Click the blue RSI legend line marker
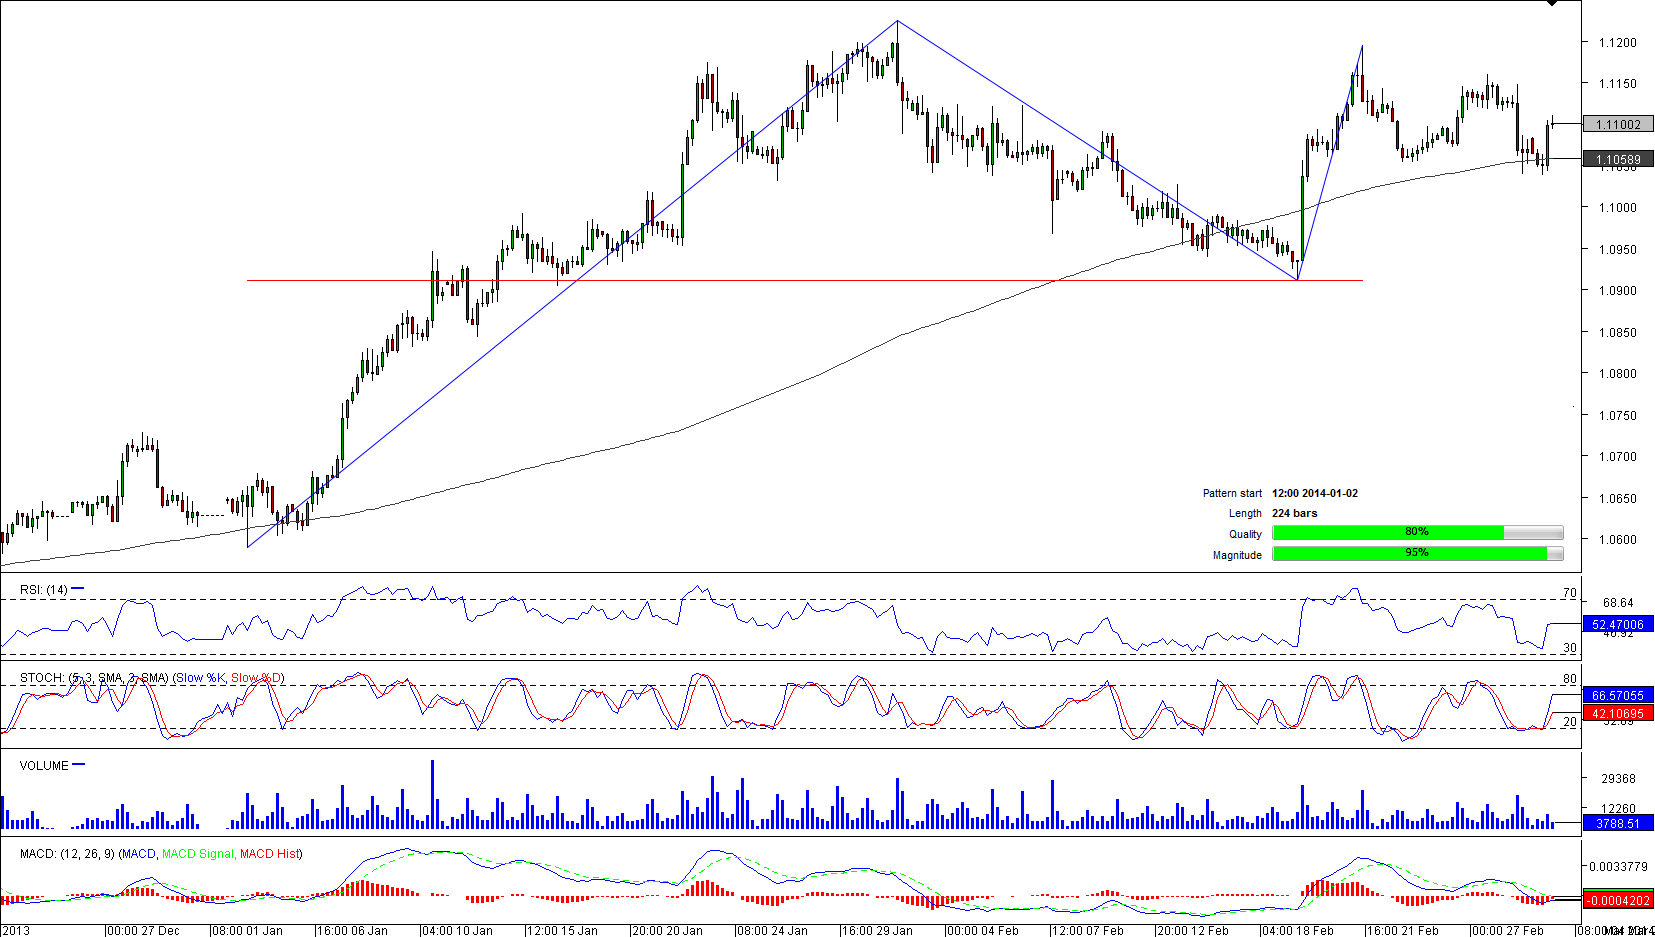Image resolution: width=1655 pixels, height=937 pixels. click(x=78, y=589)
